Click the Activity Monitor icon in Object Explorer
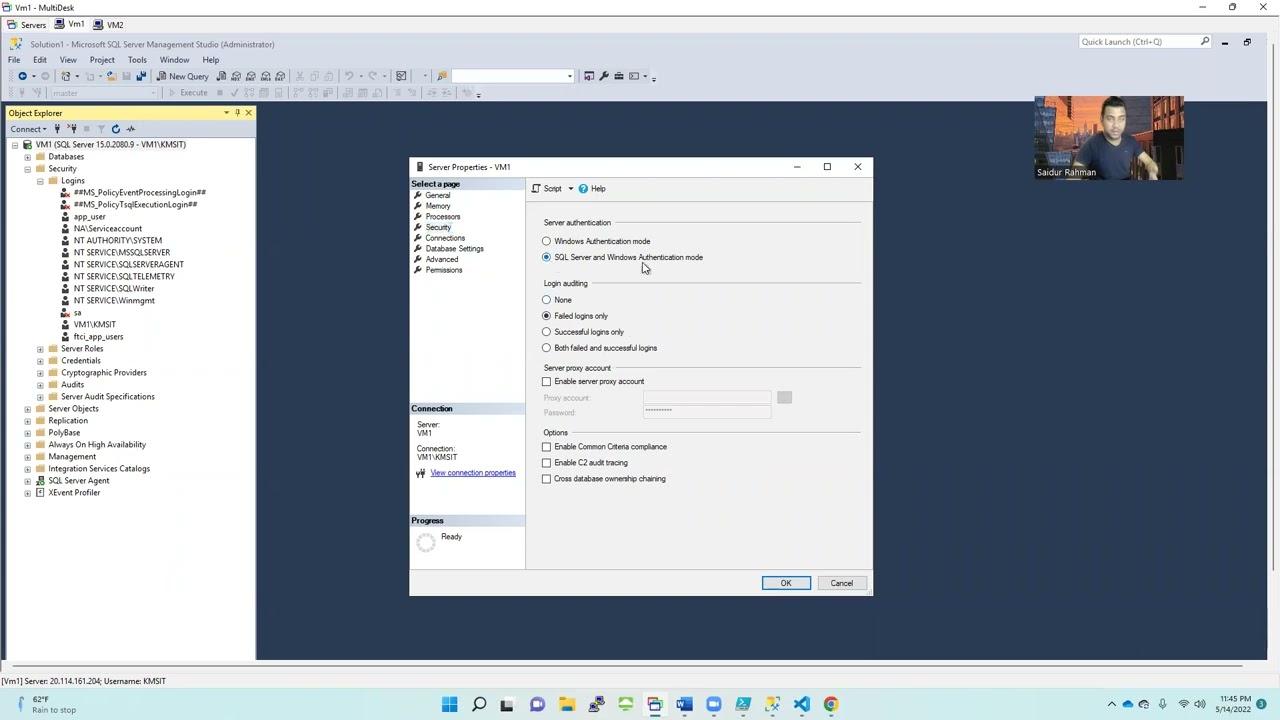This screenshot has width=1280, height=720. [x=131, y=129]
